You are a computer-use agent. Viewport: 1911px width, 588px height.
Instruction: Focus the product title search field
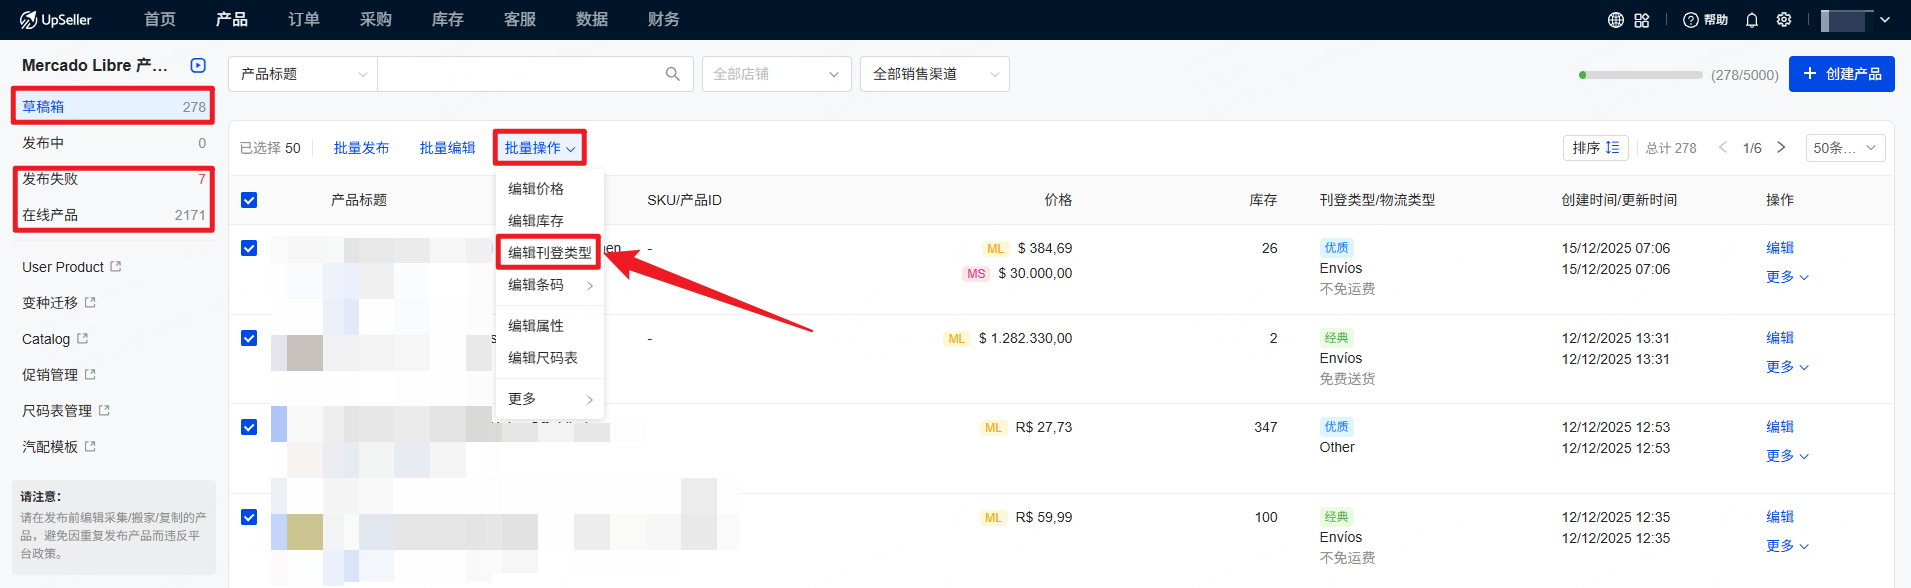(520, 74)
